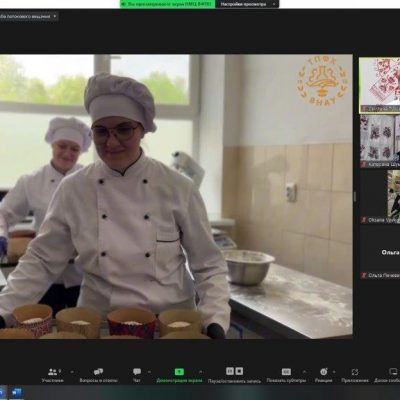Open the View options (Настройки просмотра) dropdown
400x400 pixels.
pos(247,4)
